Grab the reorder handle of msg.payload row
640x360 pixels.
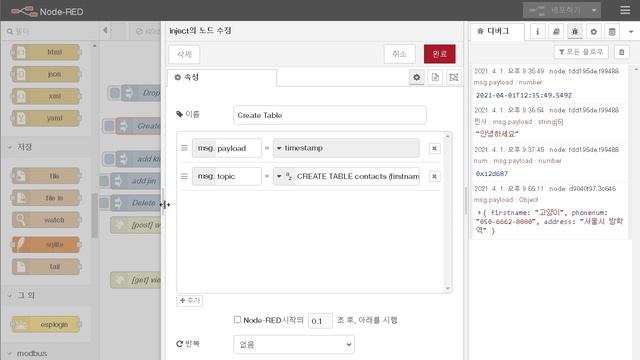tap(184, 148)
